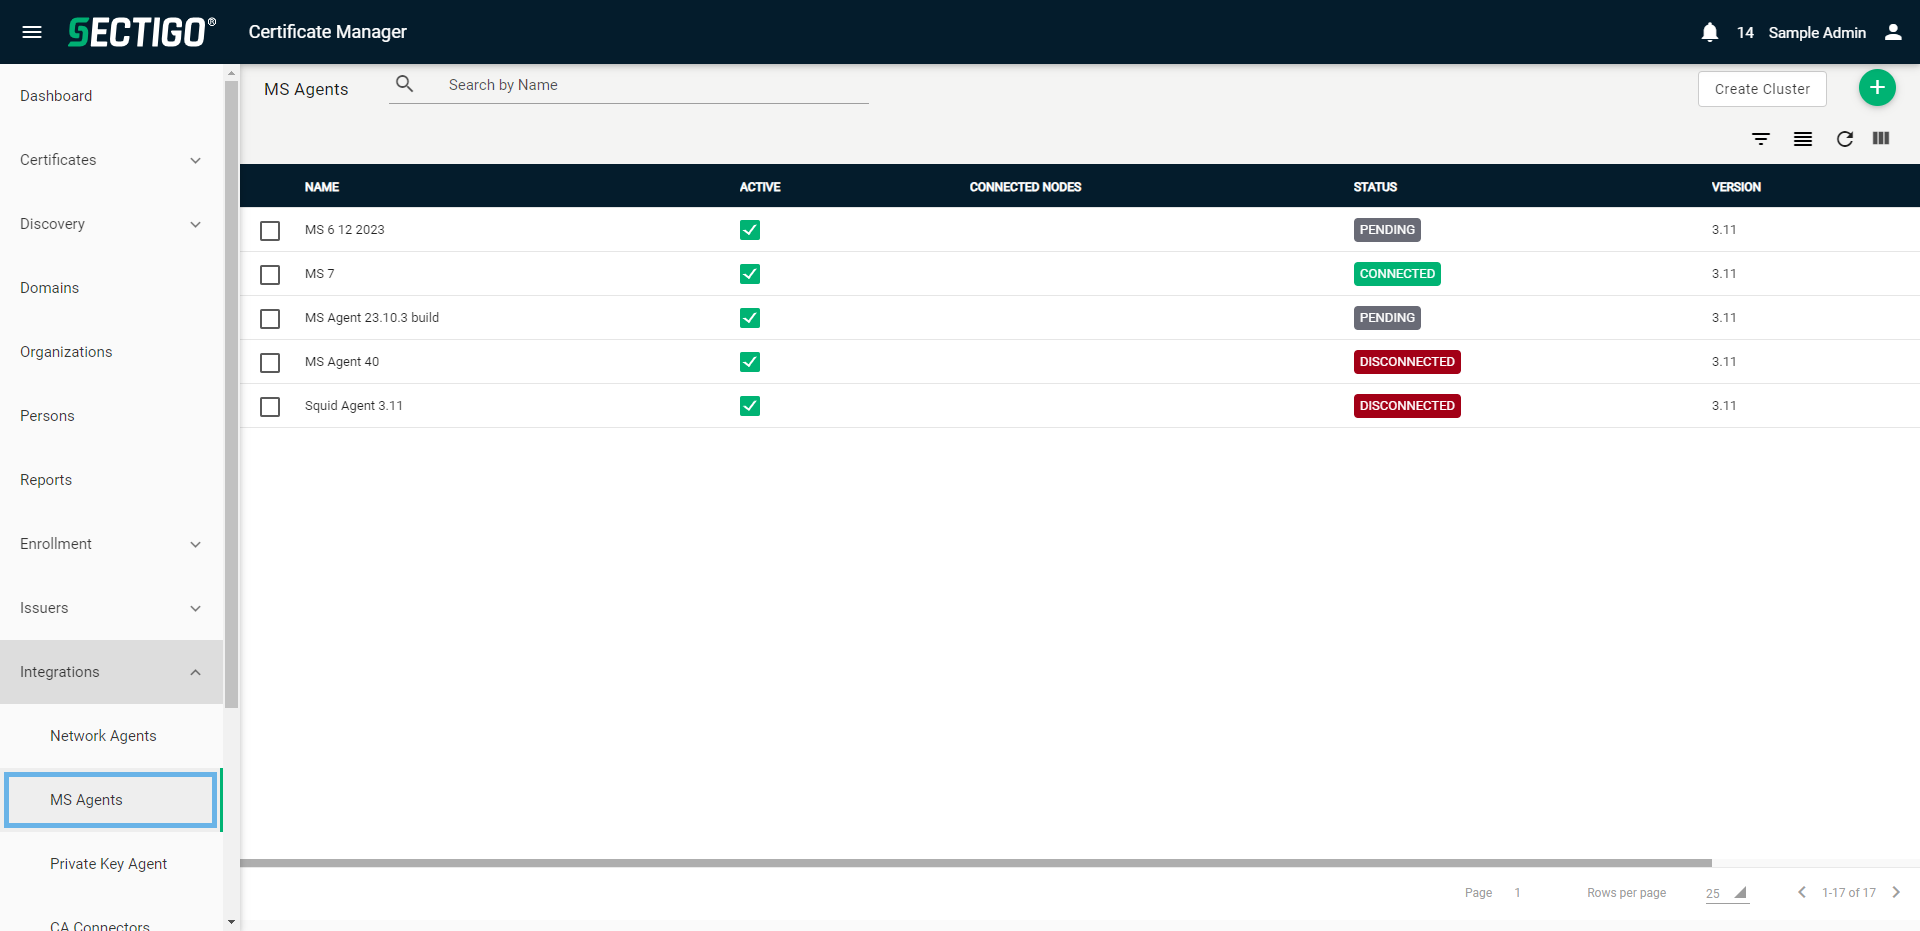Open Network Agents under Integrations
1920x931 pixels.
(x=103, y=736)
